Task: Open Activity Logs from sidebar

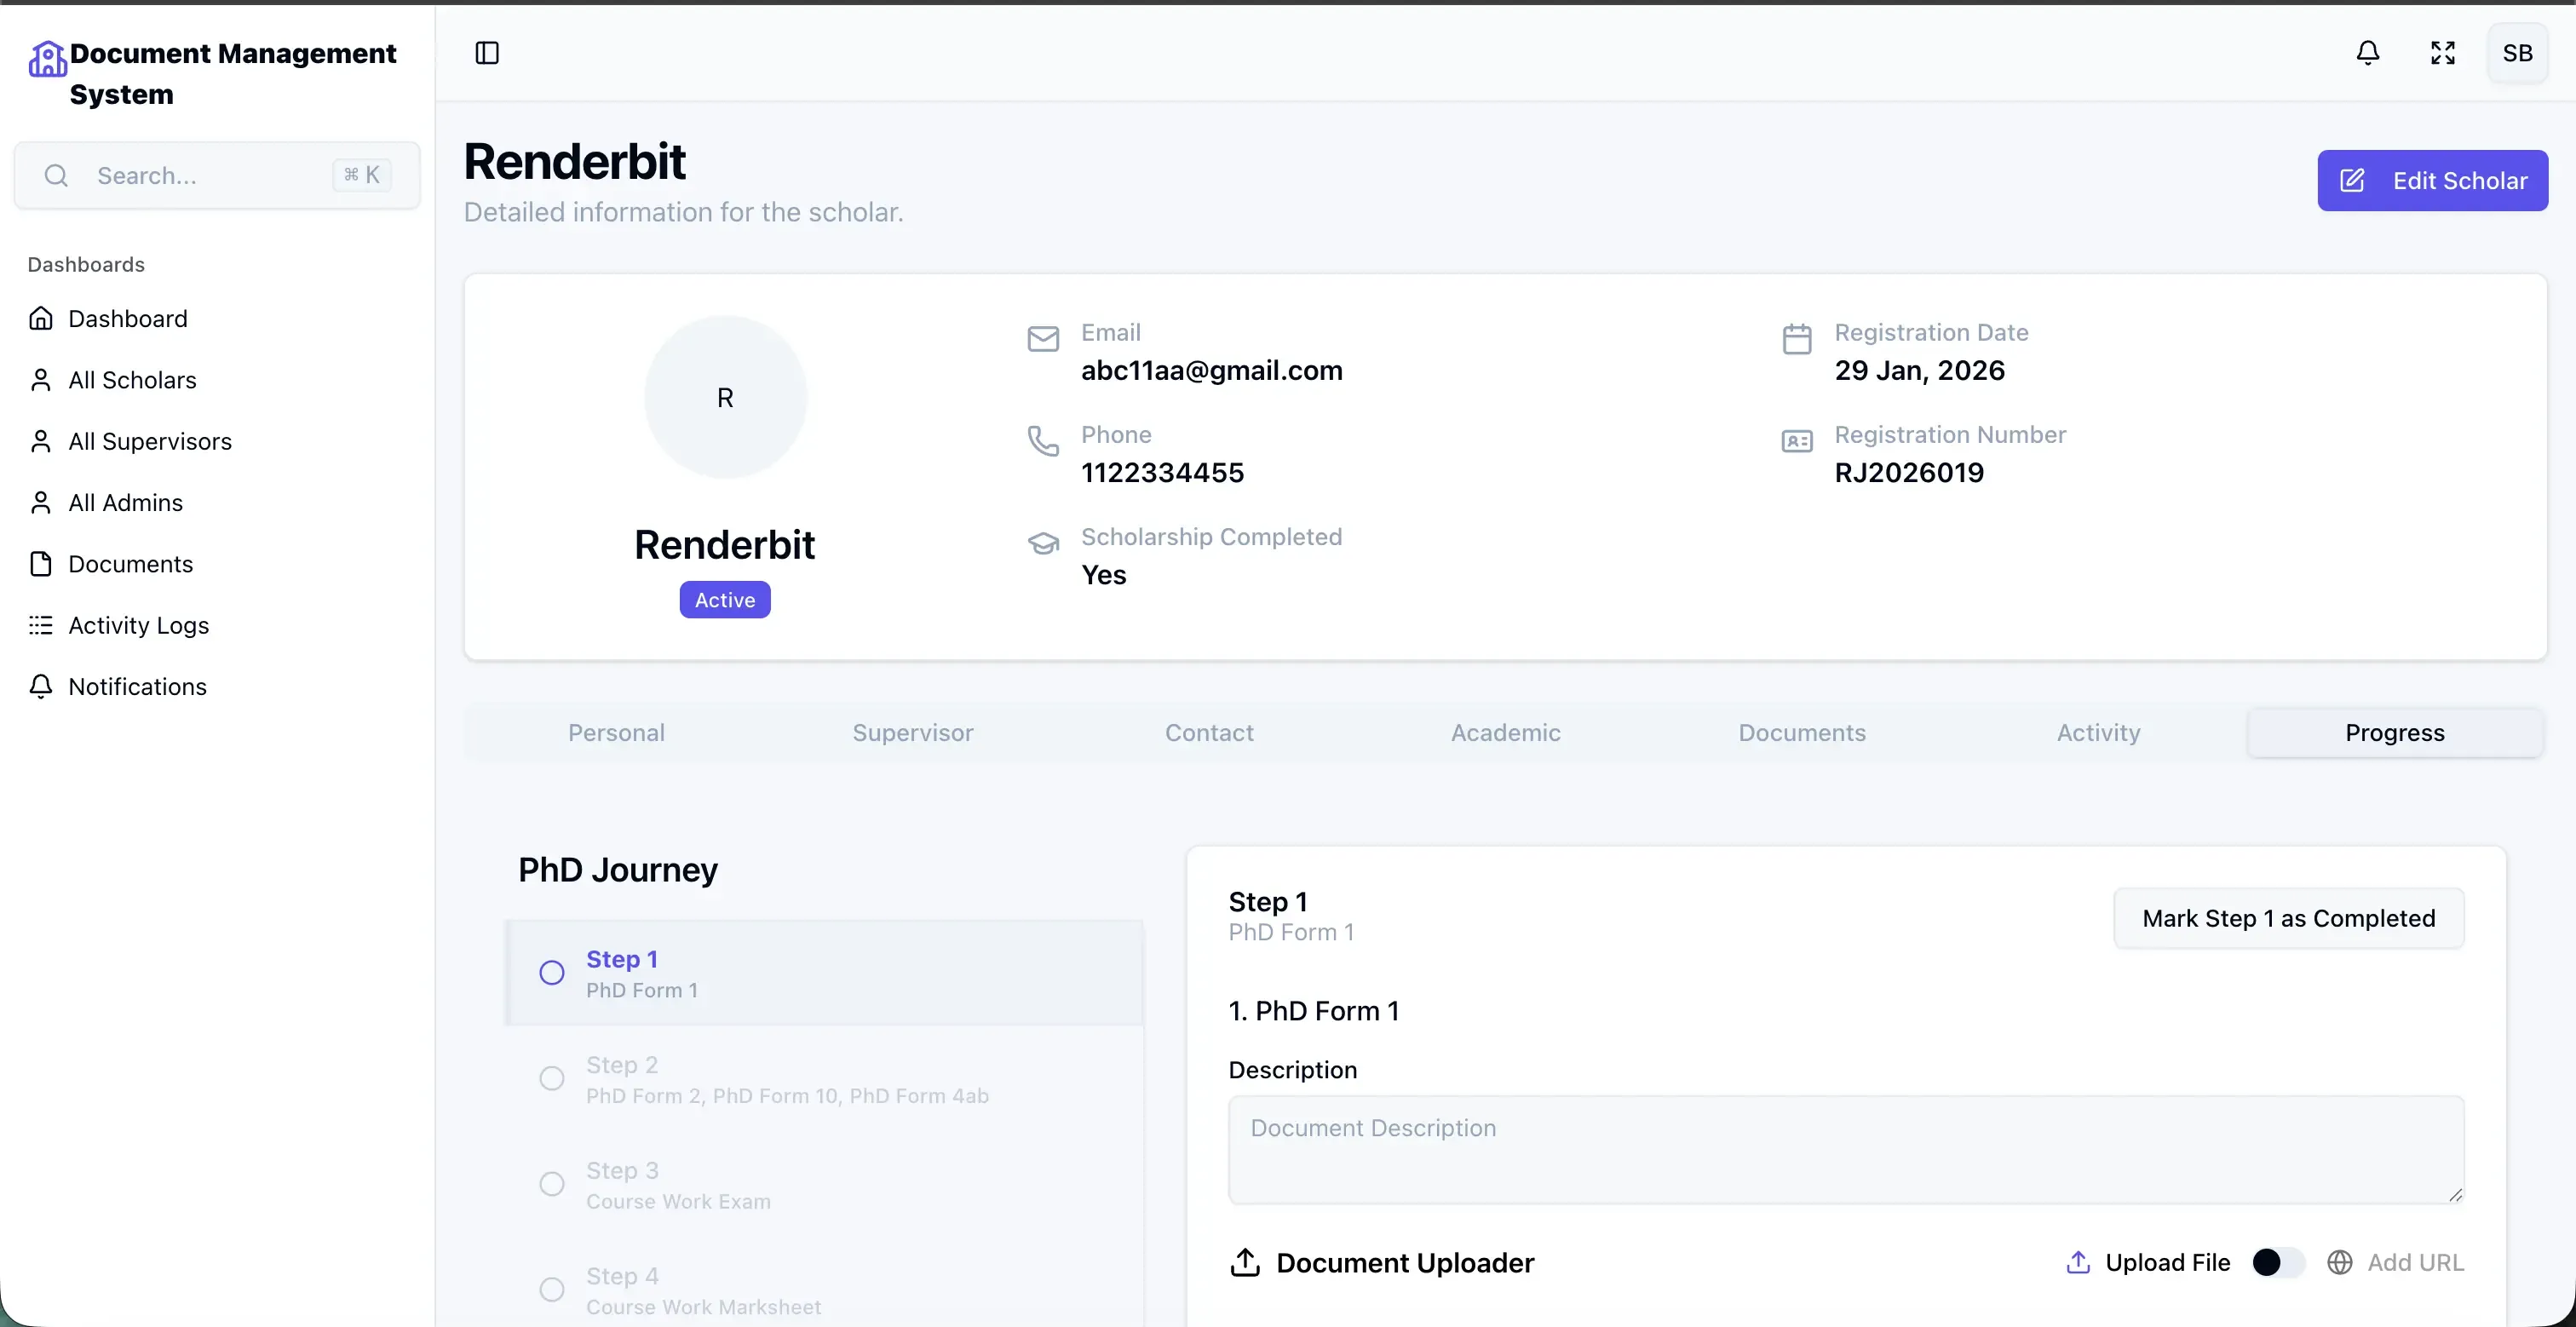Action: coord(138,625)
